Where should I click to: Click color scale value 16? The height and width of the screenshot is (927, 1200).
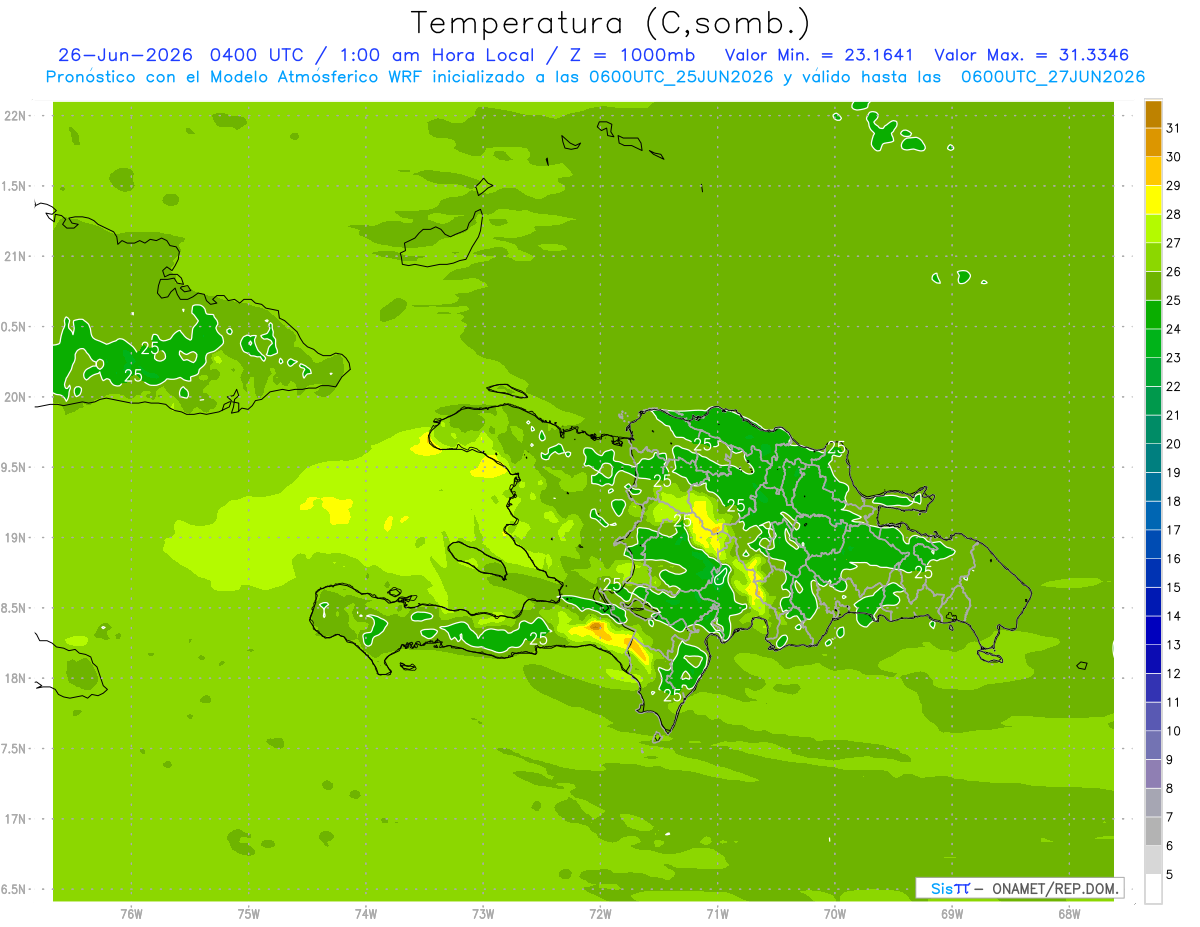point(1173,559)
